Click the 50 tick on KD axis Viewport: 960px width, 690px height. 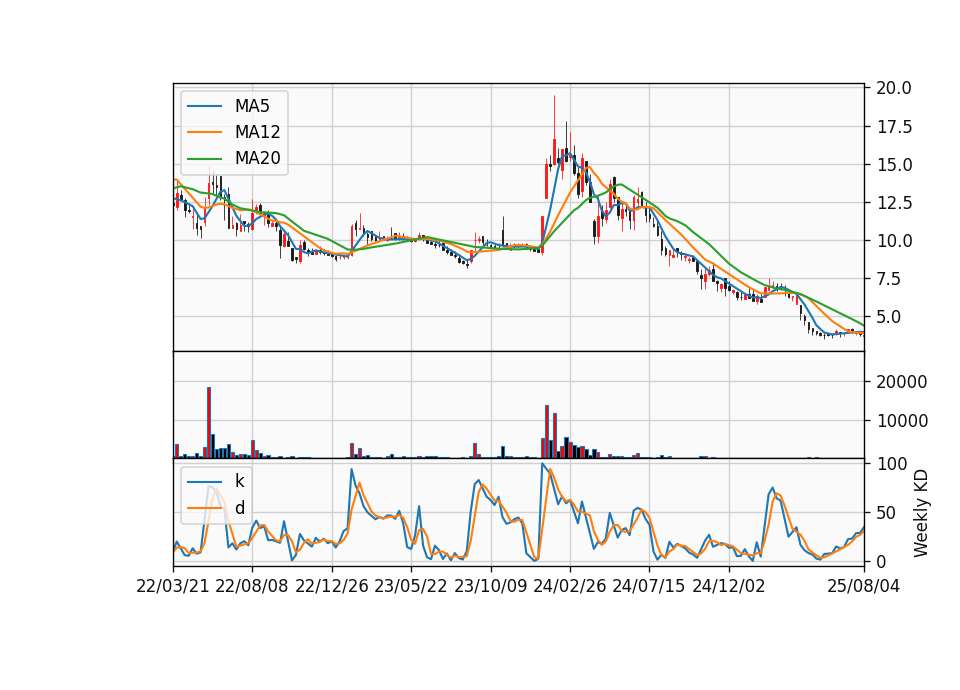[886, 513]
